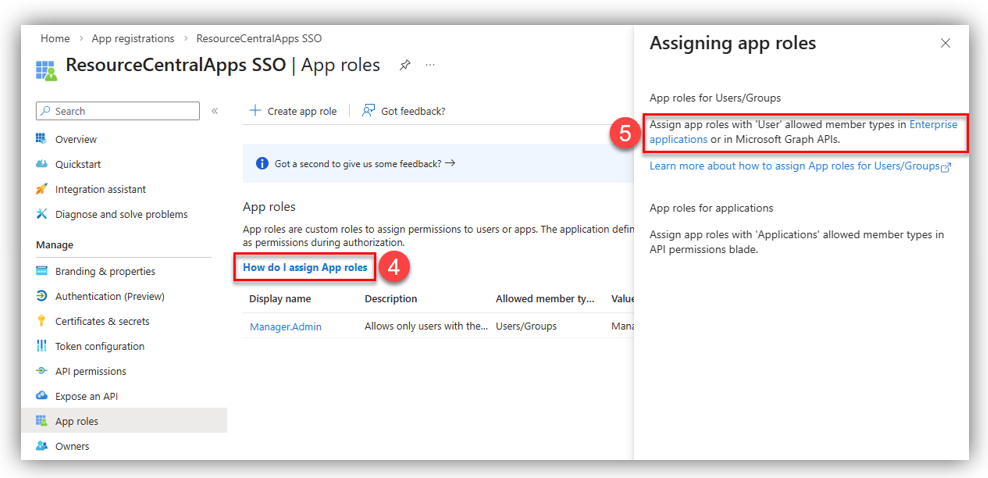Viewport: 988px width, 478px height.
Task: Open Branding & properties settings
Action: click(x=105, y=271)
